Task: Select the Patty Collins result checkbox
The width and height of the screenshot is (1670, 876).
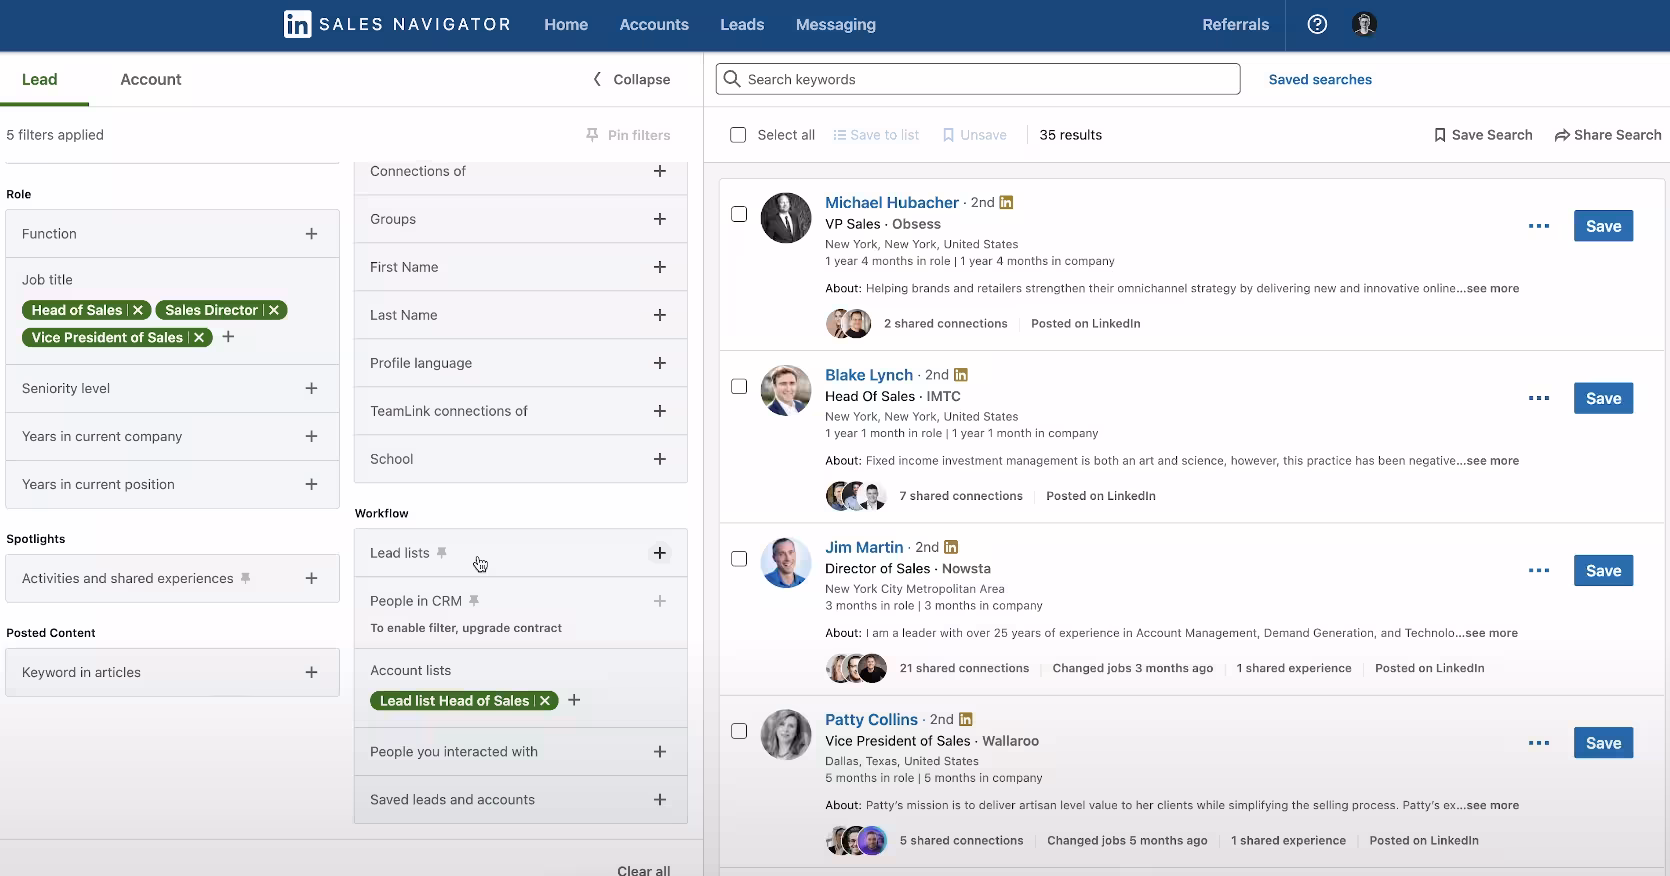Action: (x=739, y=731)
